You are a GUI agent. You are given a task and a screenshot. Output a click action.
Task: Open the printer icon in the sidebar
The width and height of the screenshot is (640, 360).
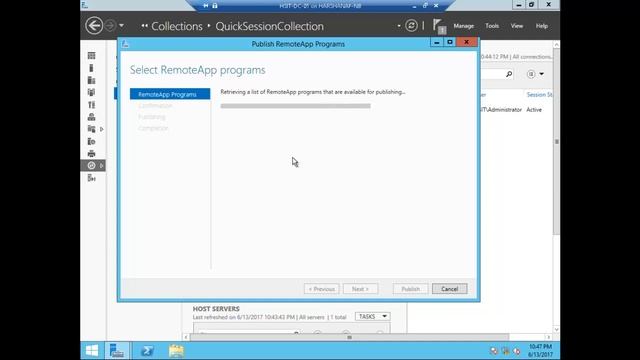(91, 153)
